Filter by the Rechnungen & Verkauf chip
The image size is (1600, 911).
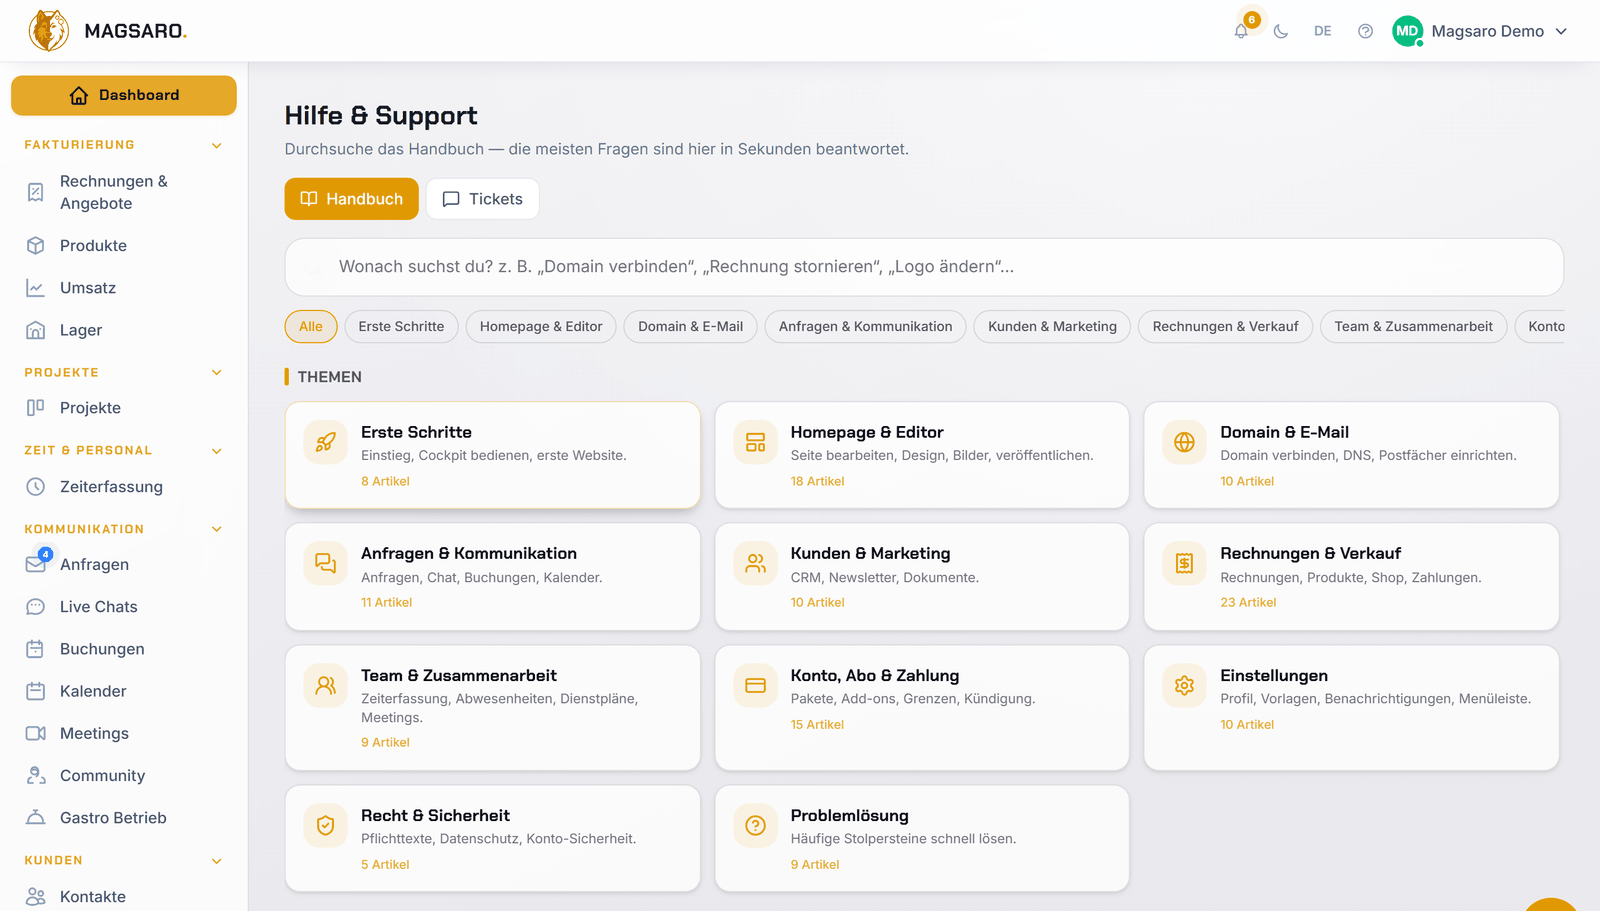click(1226, 327)
